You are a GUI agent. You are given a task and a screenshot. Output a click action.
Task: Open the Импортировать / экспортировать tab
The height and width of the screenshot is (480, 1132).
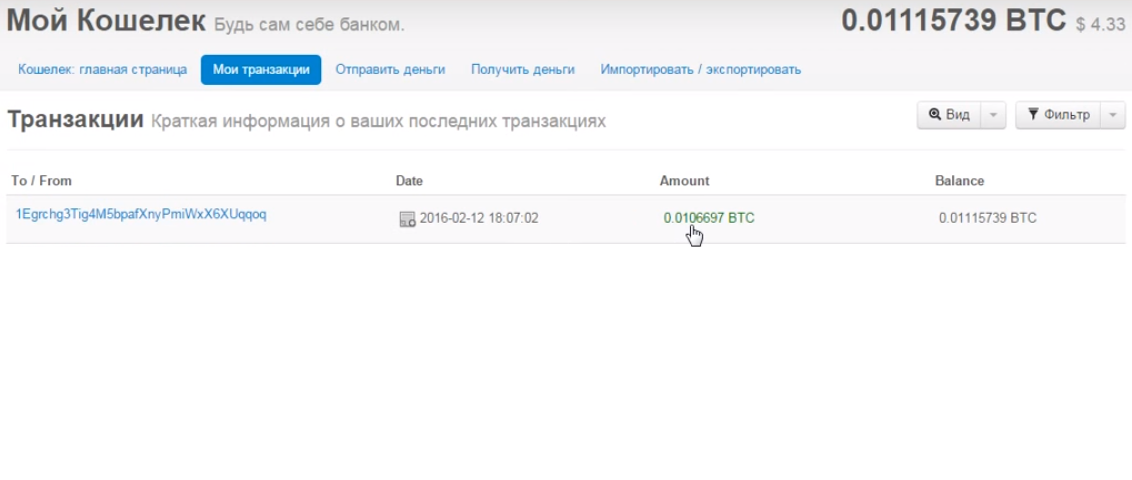point(700,70)
